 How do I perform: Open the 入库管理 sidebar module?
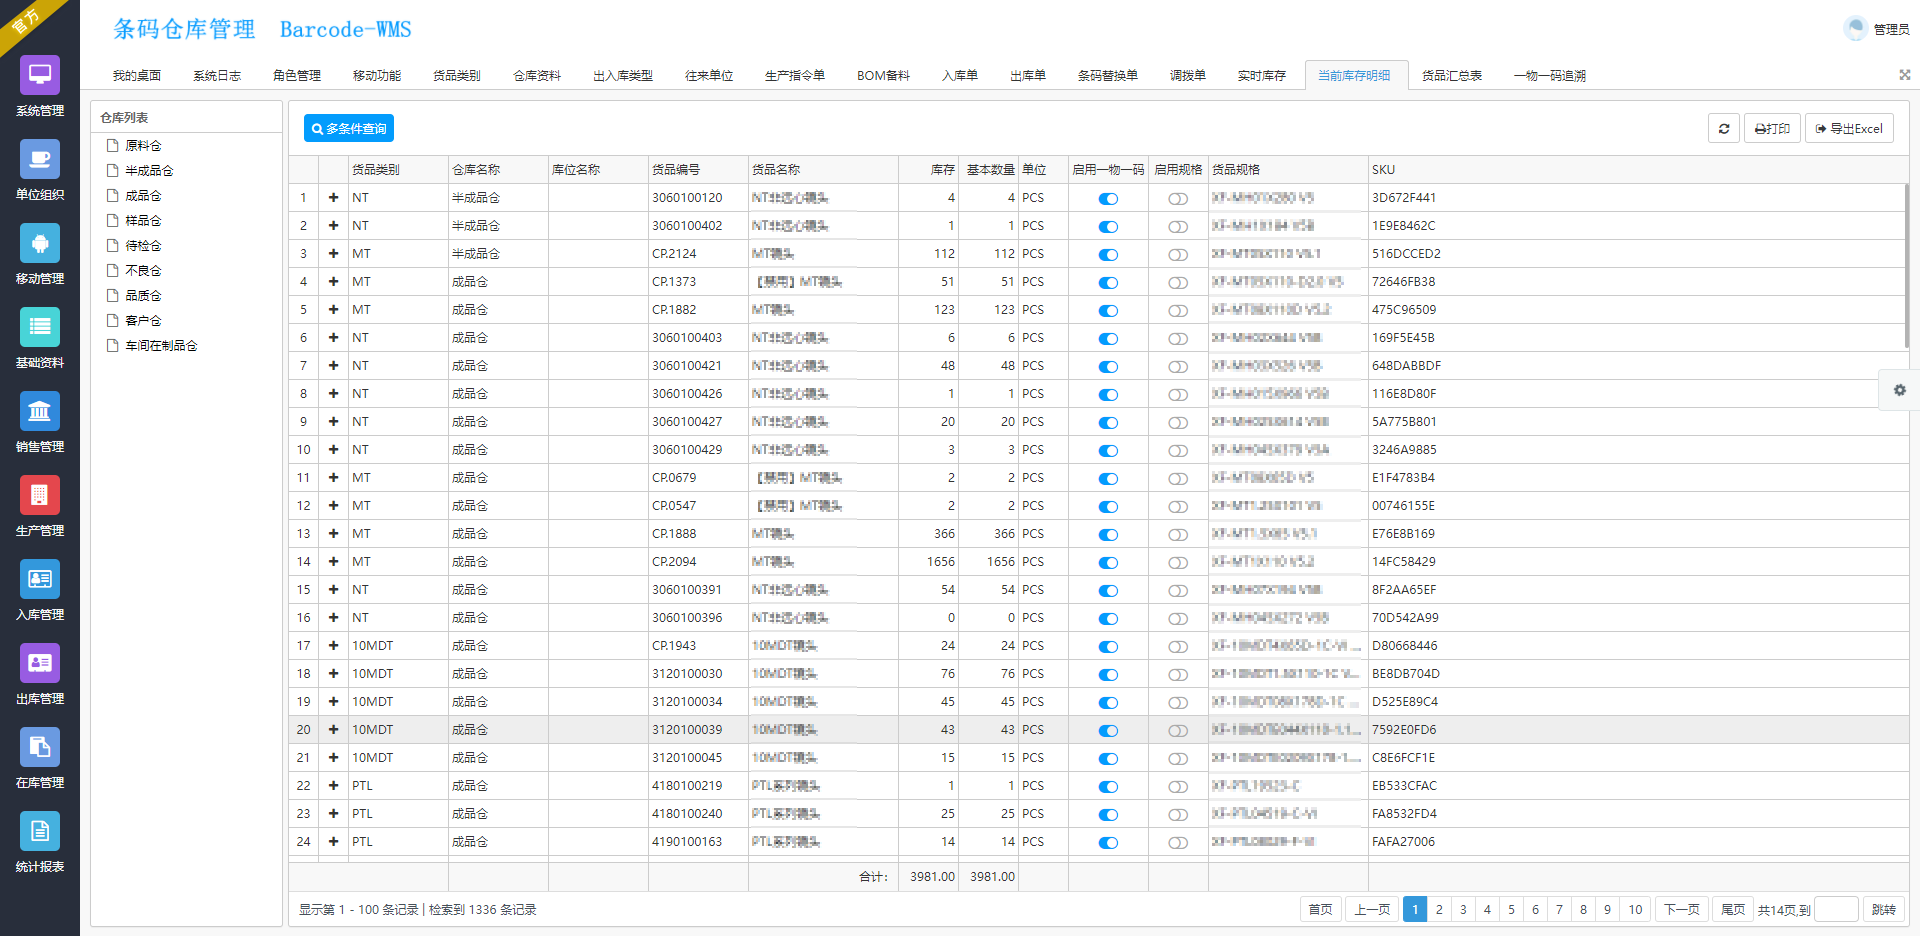(40, 591)
